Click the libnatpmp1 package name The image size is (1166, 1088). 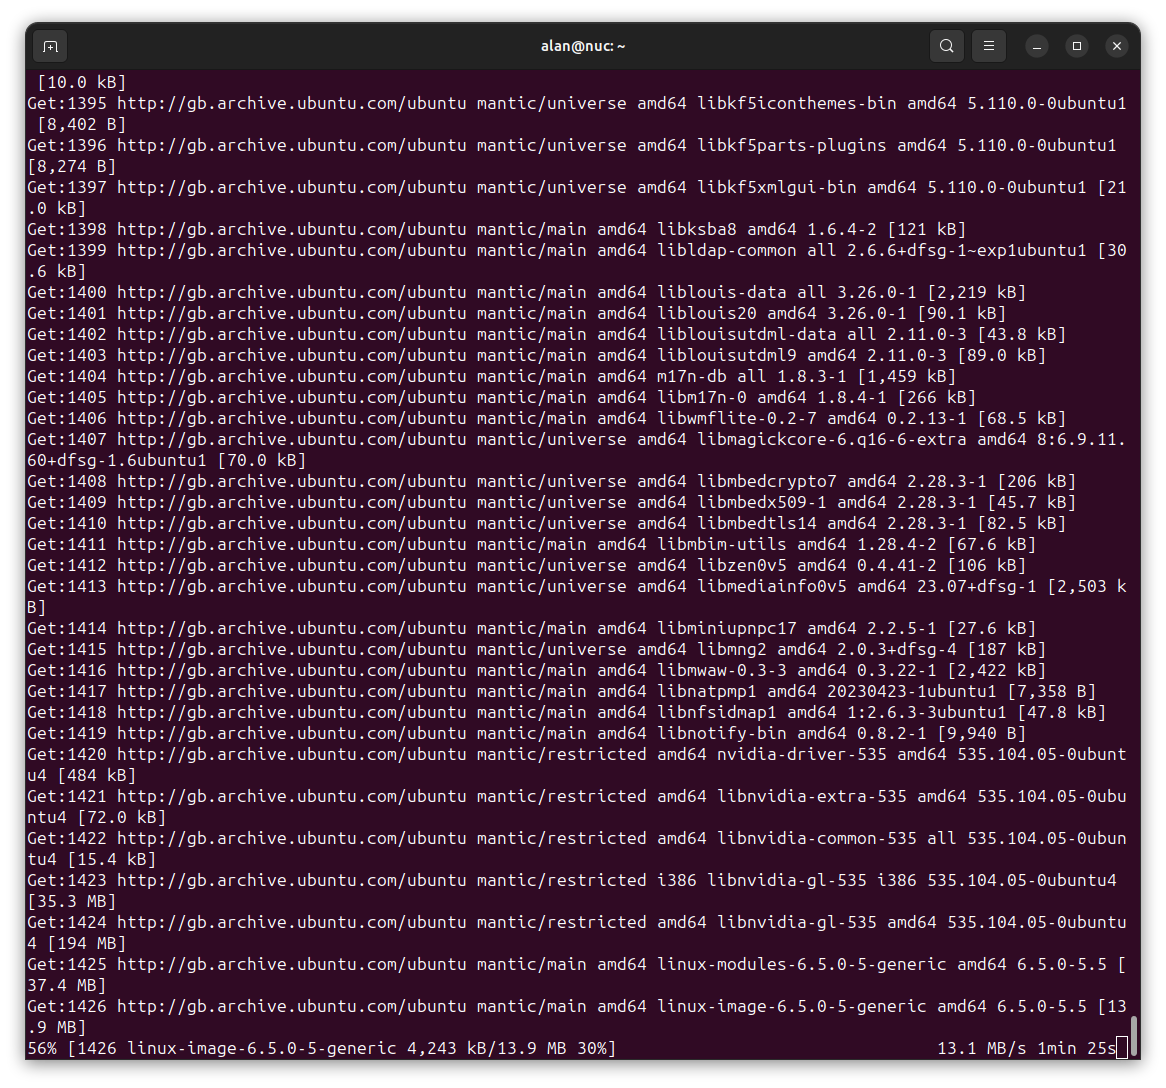(706, 692)
